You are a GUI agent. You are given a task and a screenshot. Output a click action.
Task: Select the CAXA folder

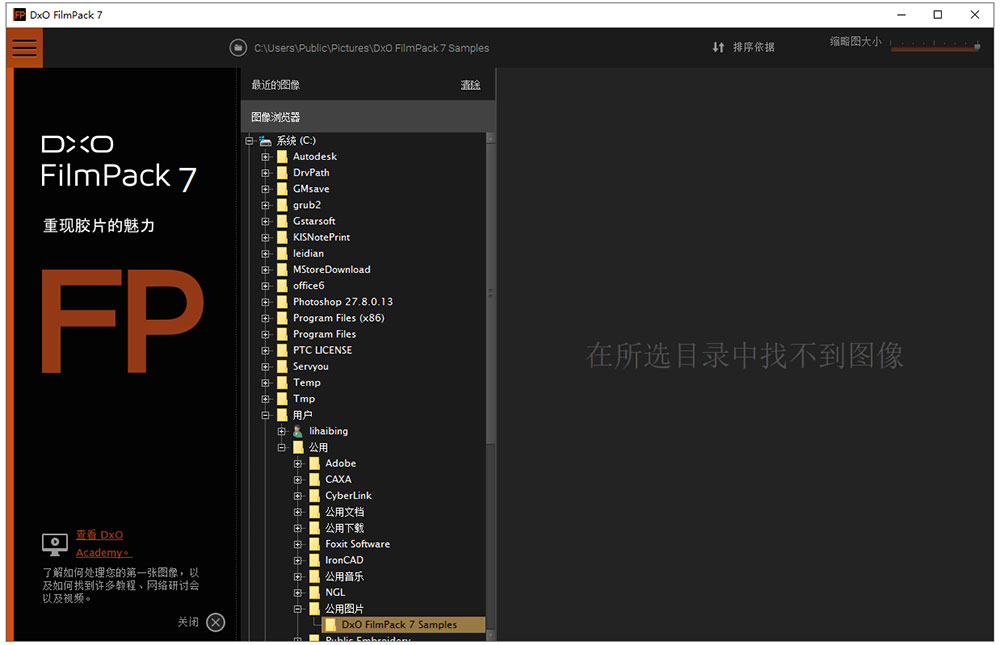click(x=338, y=479)
